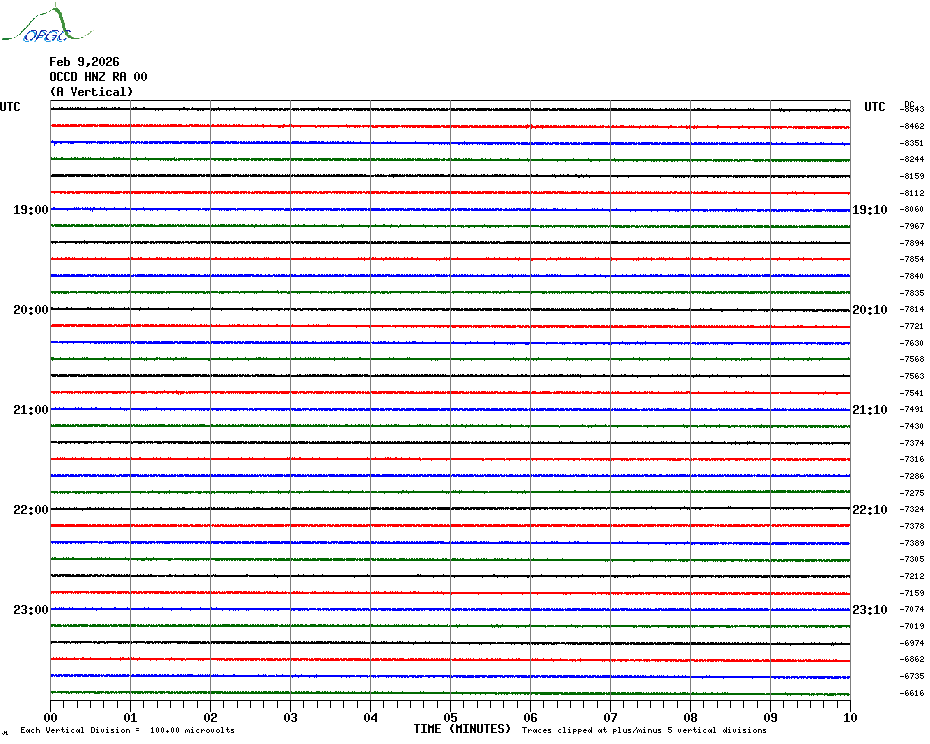
Task: Click the 22:00 time marker on left
Action: (30, 510)
